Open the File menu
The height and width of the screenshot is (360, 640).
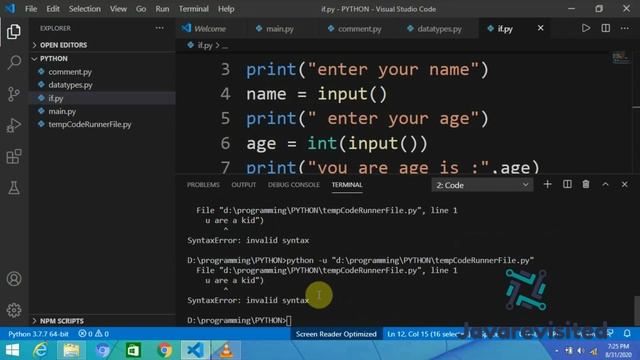pyautogui.click(x=31, y=9)
